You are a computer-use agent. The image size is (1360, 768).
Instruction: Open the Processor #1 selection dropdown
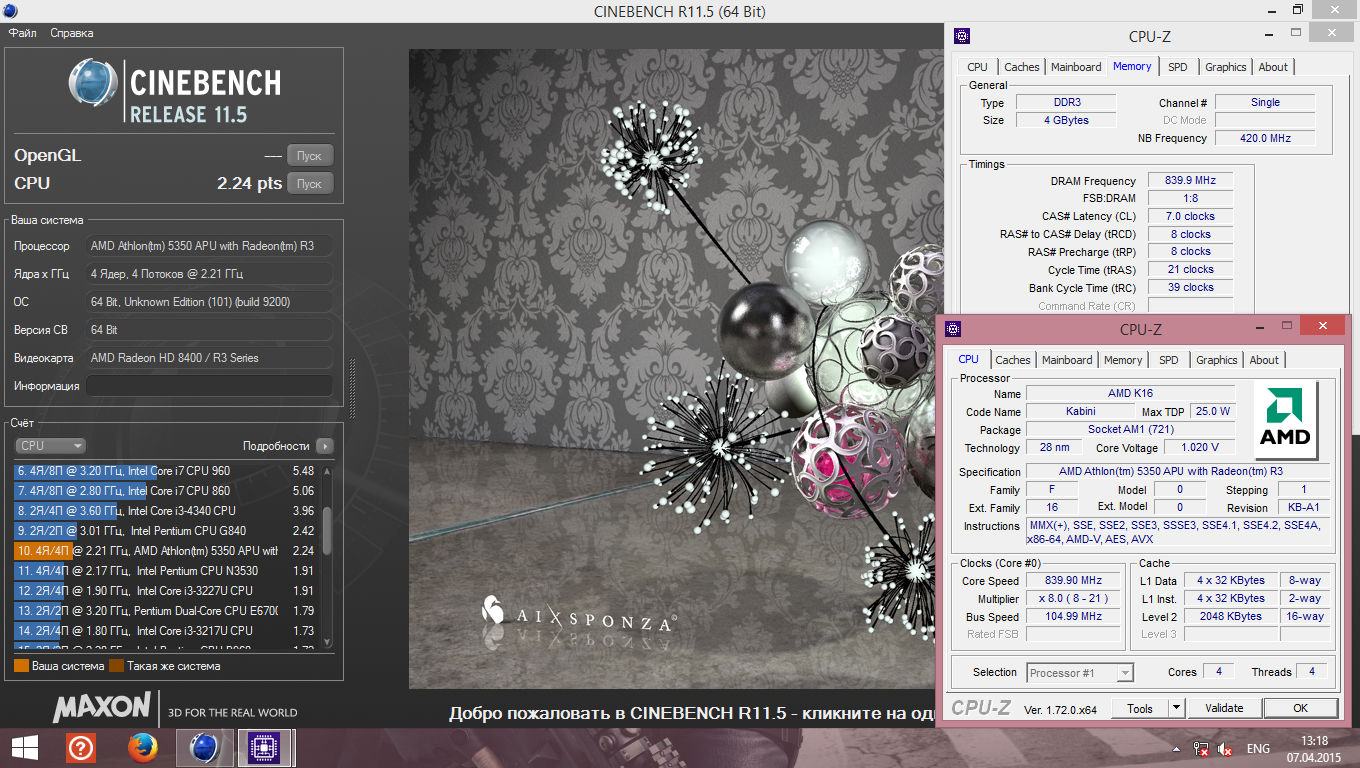[1080, 673]
